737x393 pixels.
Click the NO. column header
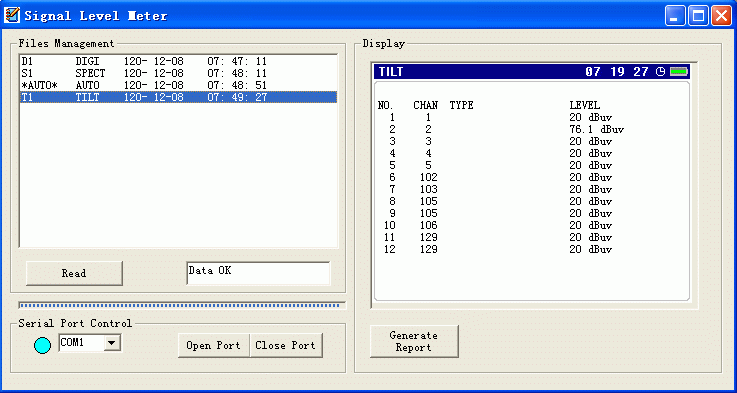point(386,105)
